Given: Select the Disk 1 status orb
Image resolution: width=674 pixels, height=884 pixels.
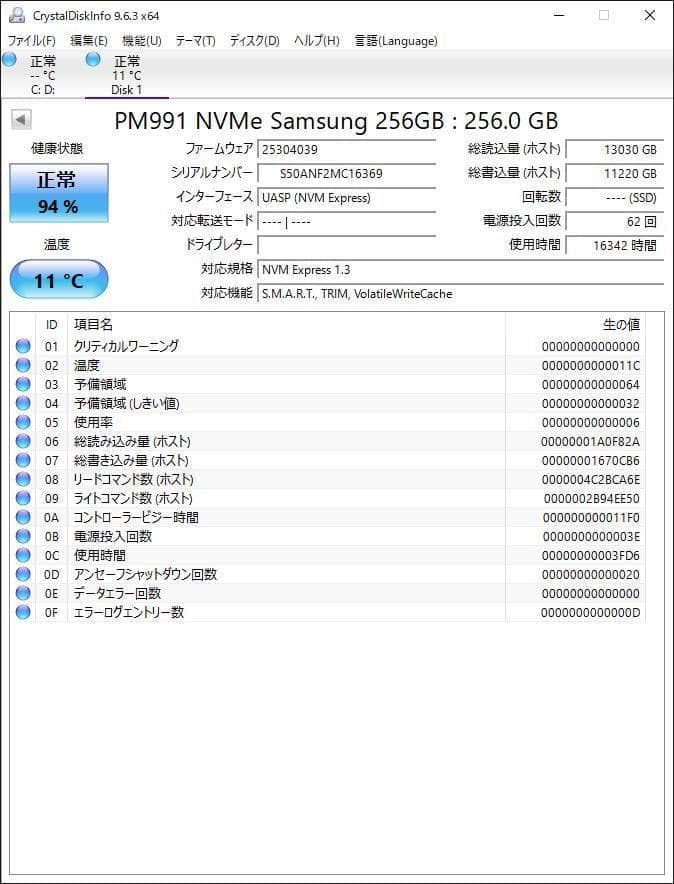Looking at the screenshot, I should pyautogui.click(x=93, y=59).
